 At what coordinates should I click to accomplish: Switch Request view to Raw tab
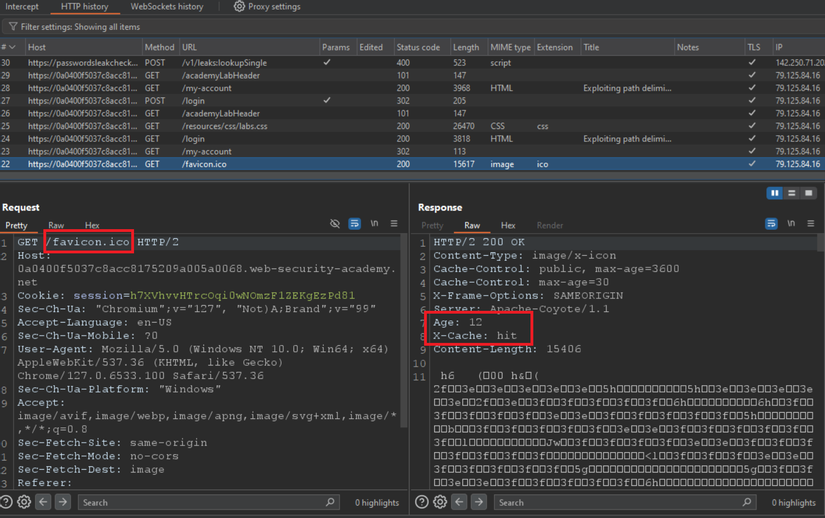click(56, 225)
